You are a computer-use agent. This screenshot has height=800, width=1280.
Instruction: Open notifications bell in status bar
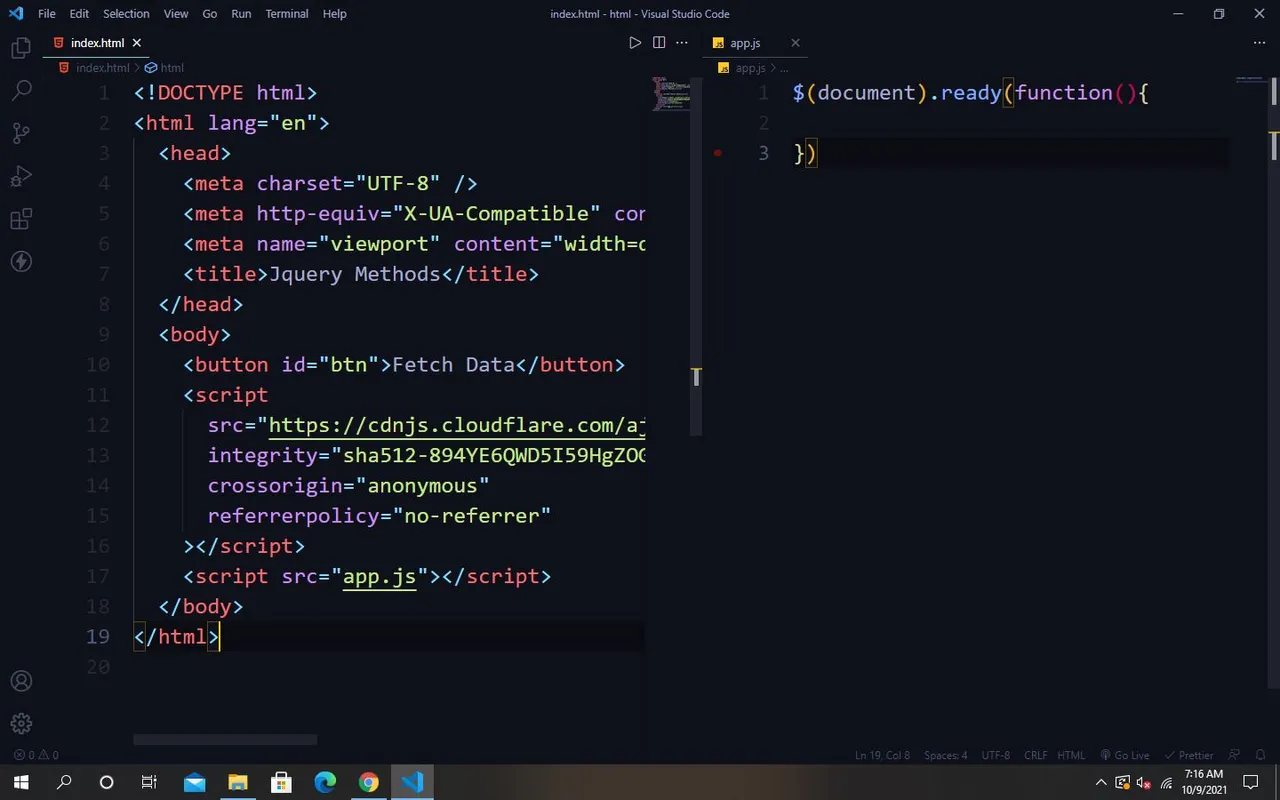pos(1261,755)
